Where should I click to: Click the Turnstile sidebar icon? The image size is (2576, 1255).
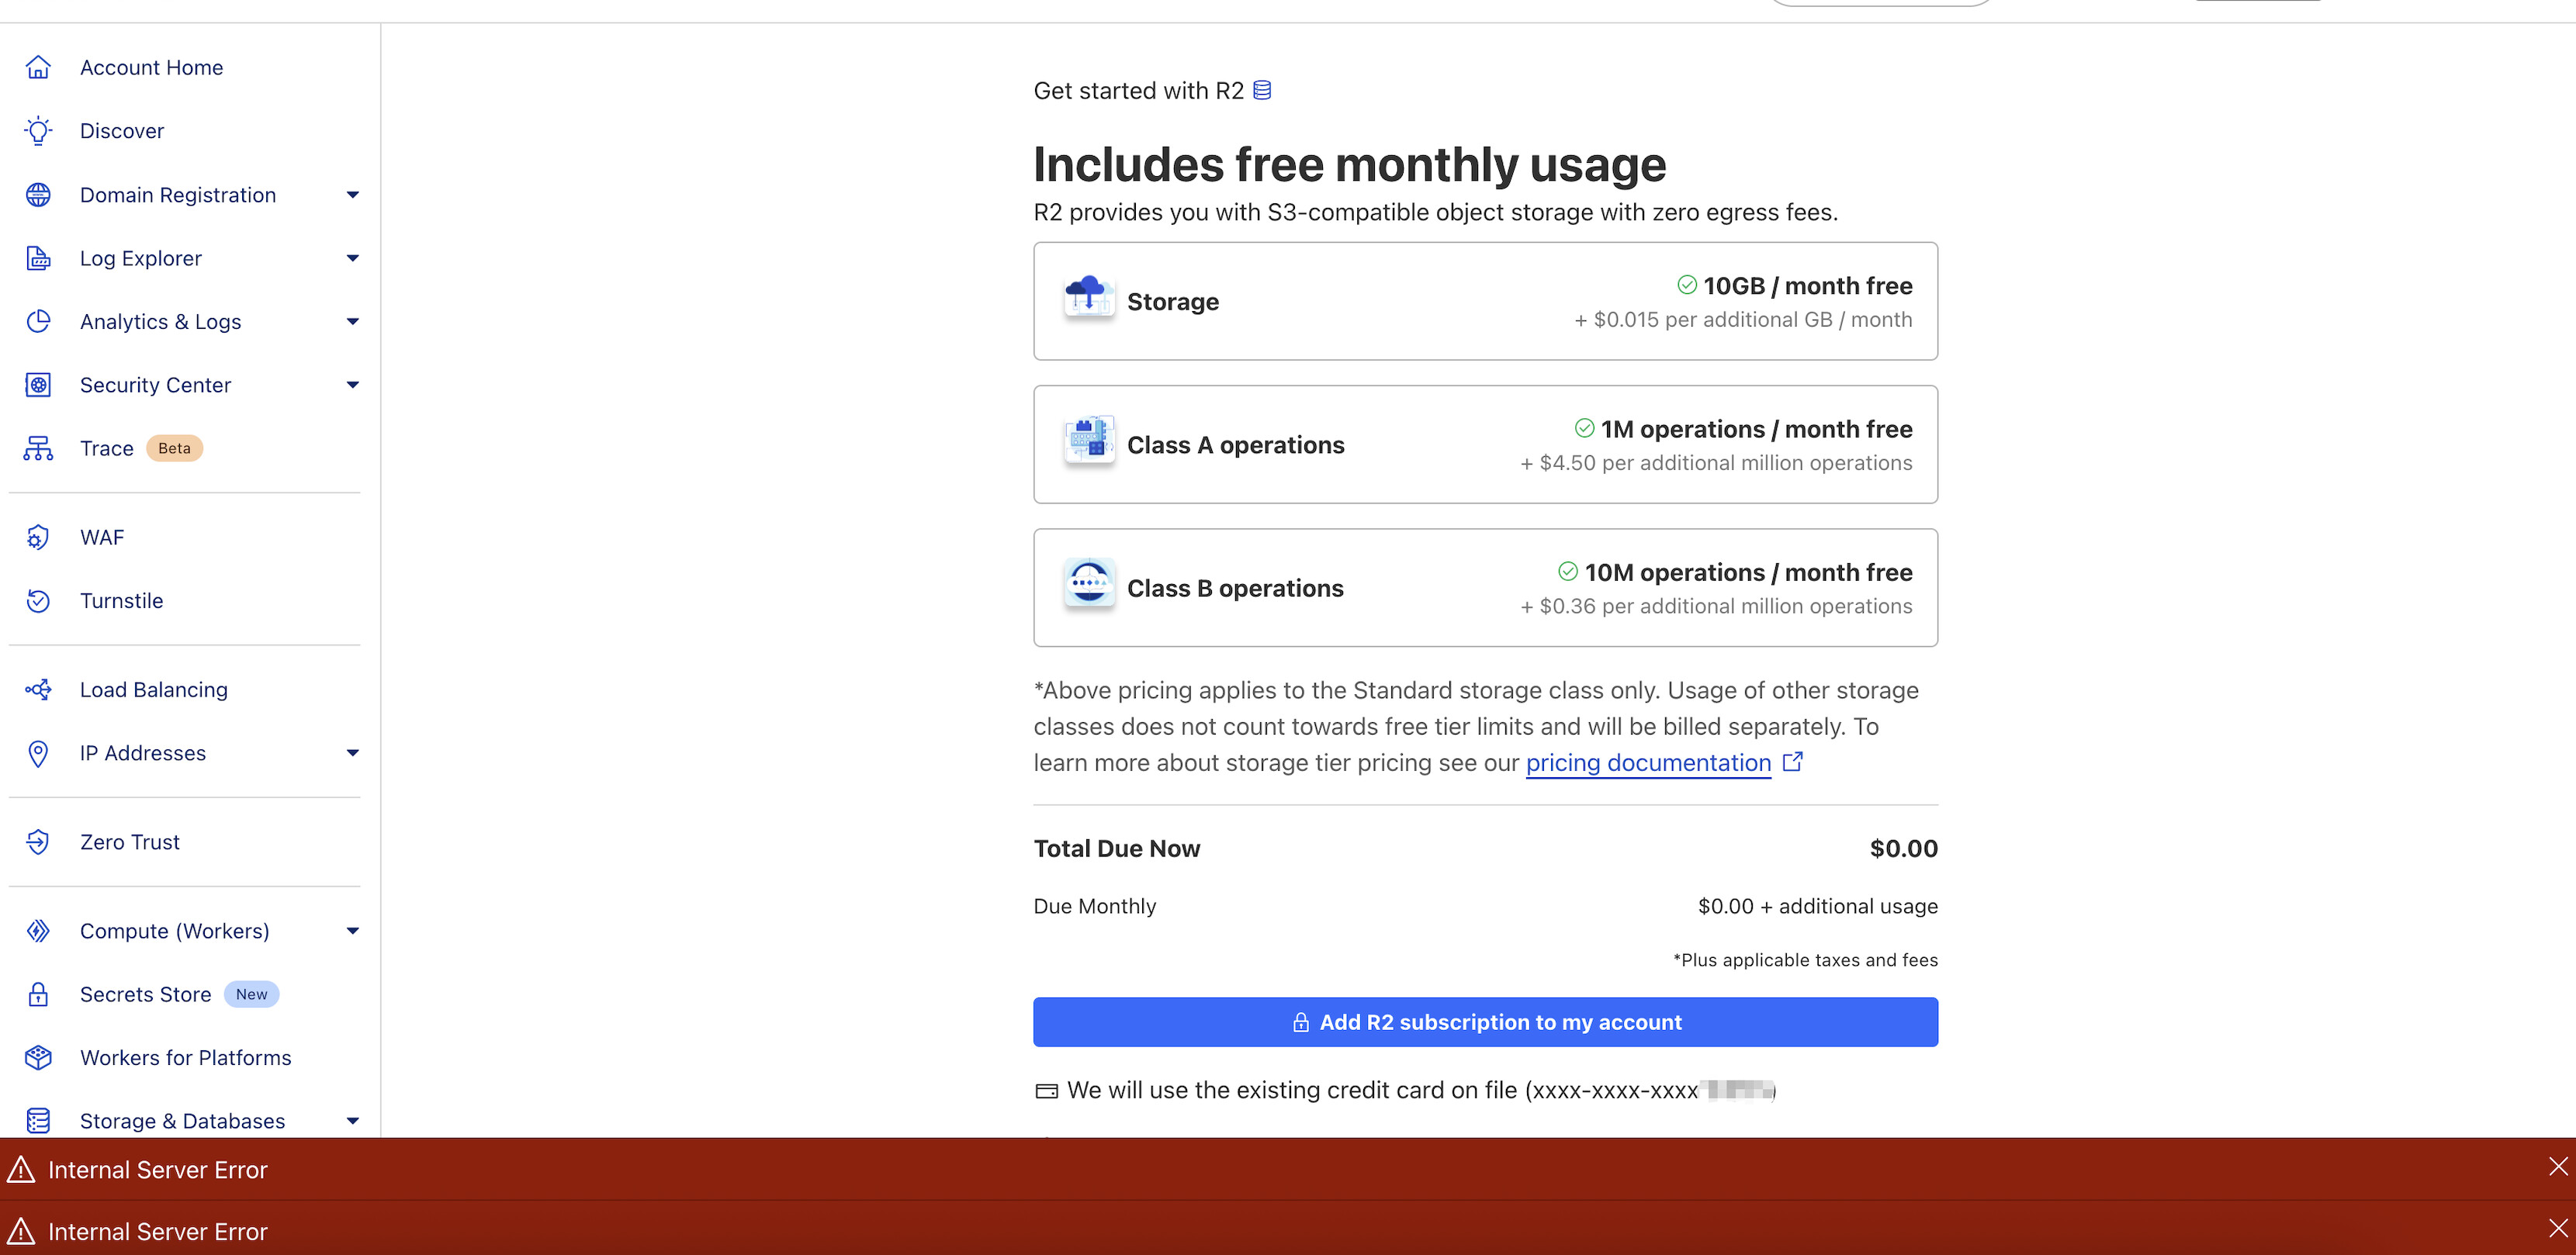pyautogui.click(x=38, y=601)
